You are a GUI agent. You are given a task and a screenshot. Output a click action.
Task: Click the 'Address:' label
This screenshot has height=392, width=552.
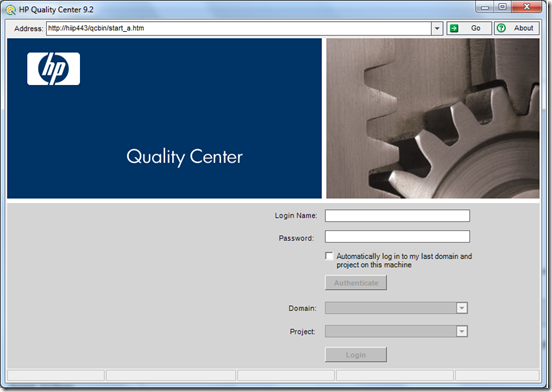point(29,29)
